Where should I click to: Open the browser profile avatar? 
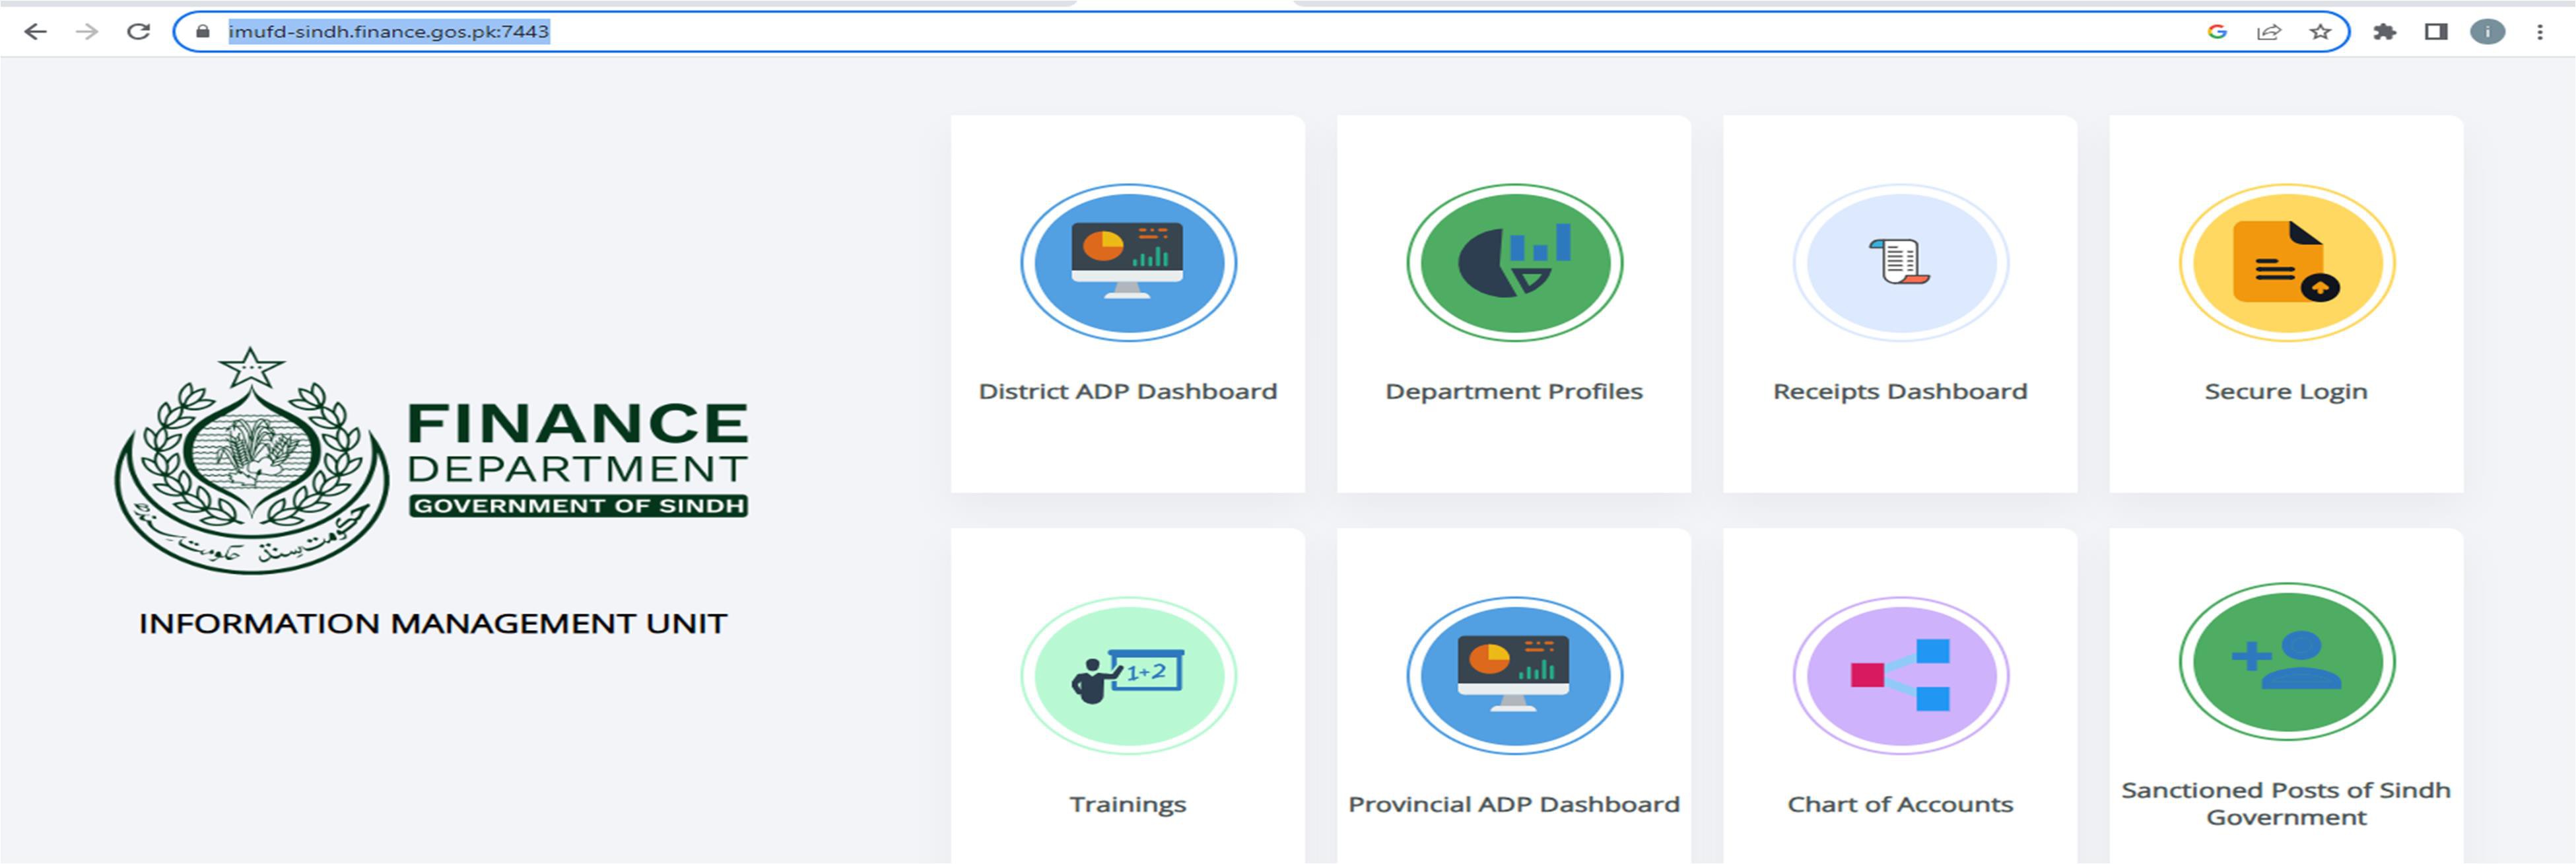pos(2487,32)
